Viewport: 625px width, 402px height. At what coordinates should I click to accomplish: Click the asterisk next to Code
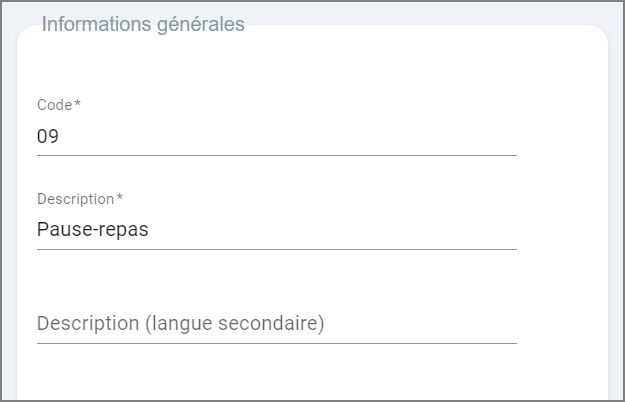78,104
